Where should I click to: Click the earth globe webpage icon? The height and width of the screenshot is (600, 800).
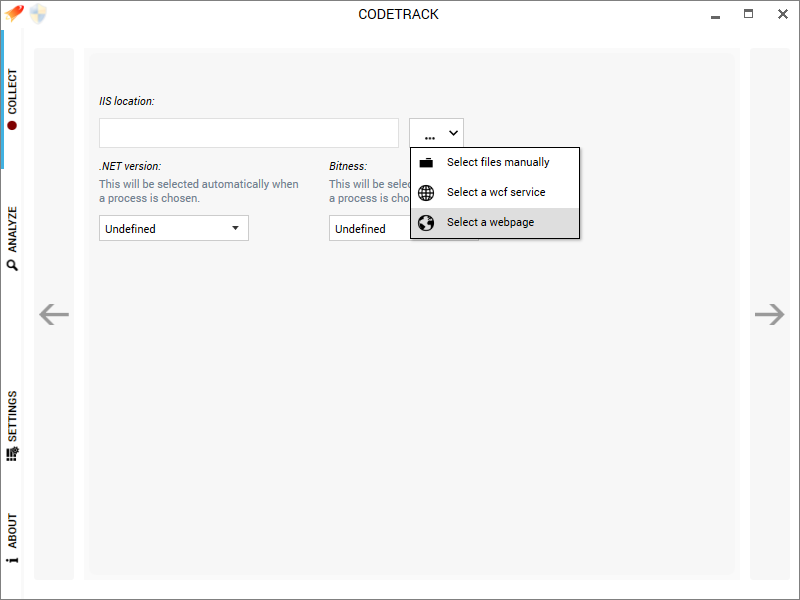pos(426,222)
